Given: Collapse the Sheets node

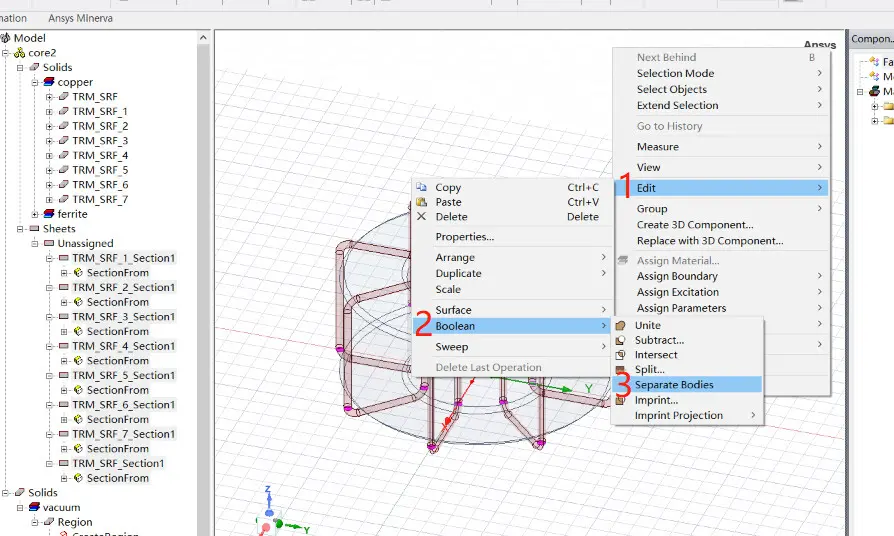Looking at the screenshot, I should tap(20, 229).
